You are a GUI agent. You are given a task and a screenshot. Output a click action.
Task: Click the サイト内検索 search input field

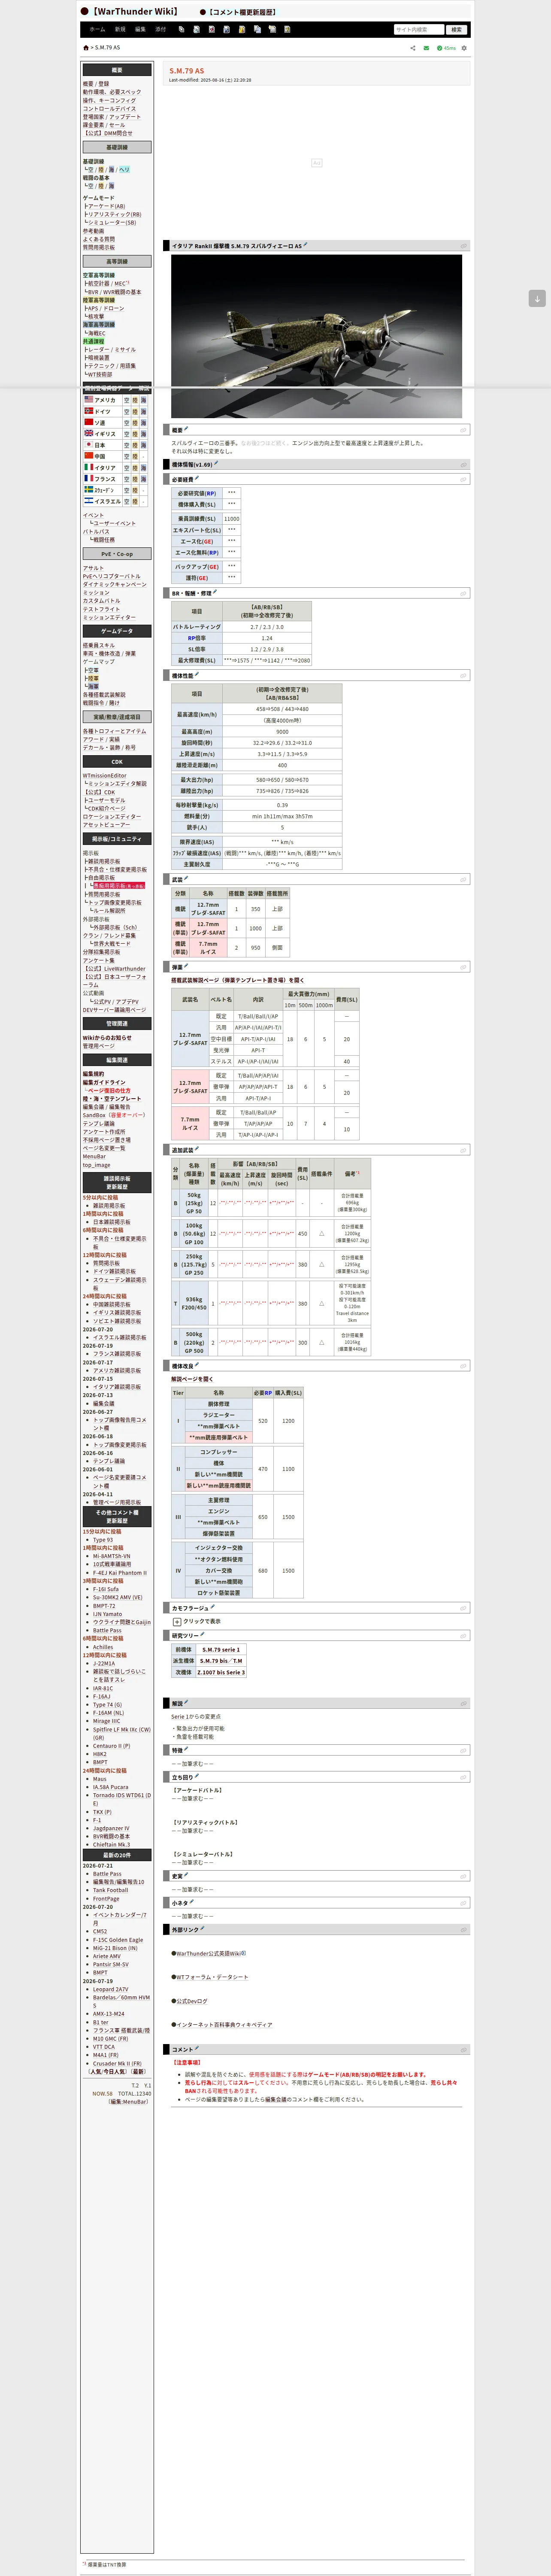click(x=418, y=30)
